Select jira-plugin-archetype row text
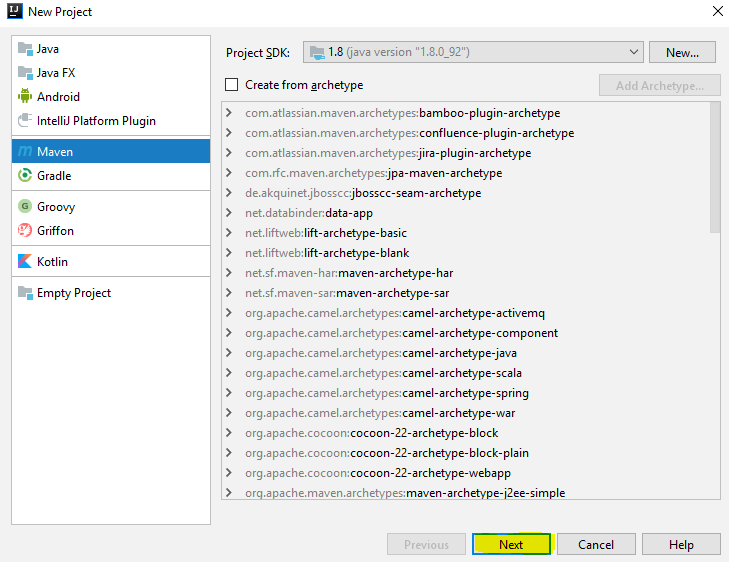729x562 pixels. pyautogui.click(x=388, y=153)
